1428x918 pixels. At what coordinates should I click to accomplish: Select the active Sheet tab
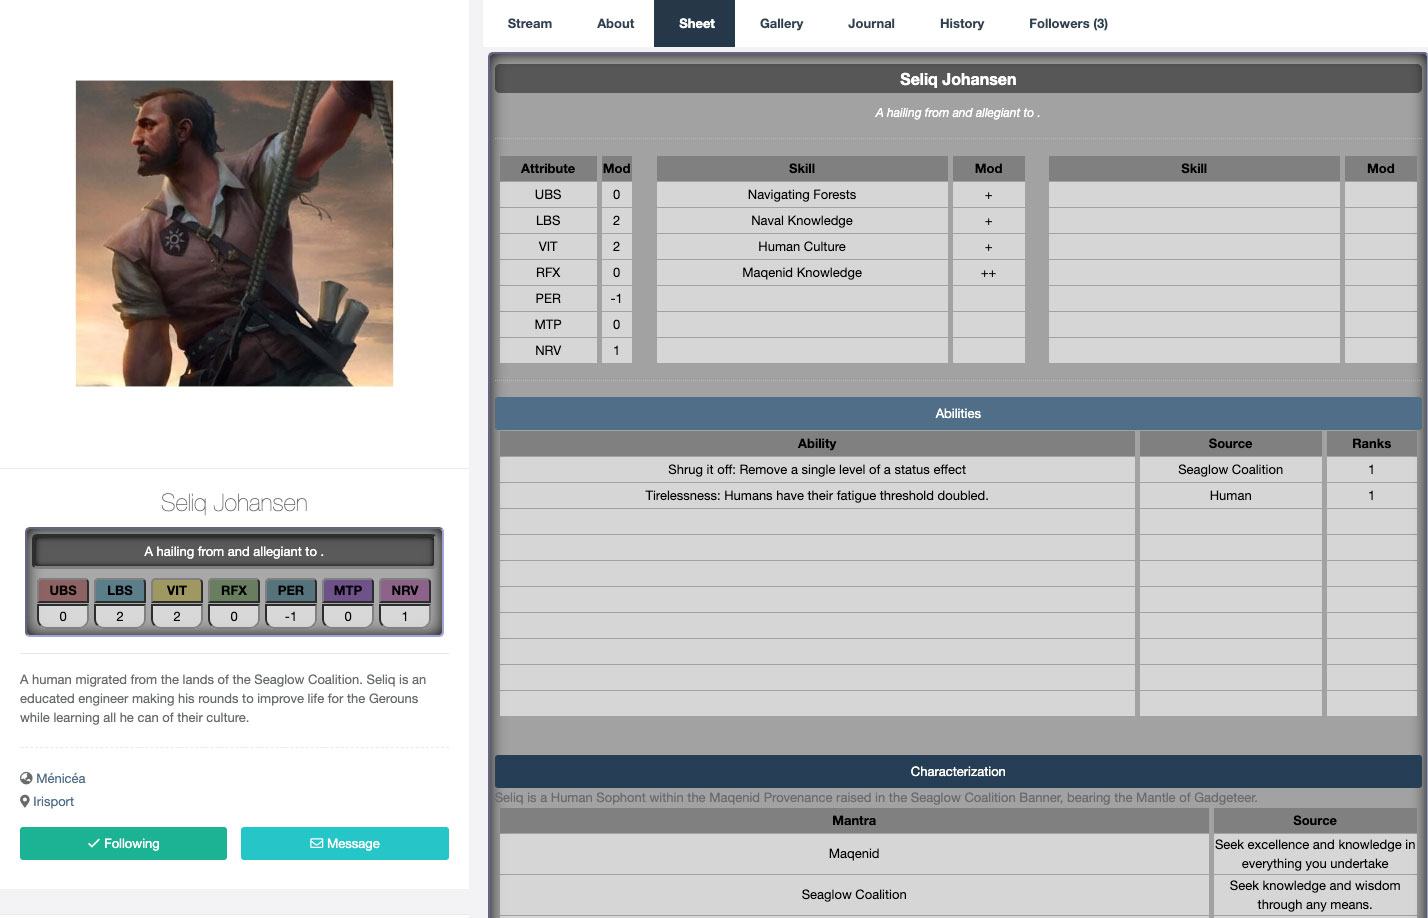[696, 23]
